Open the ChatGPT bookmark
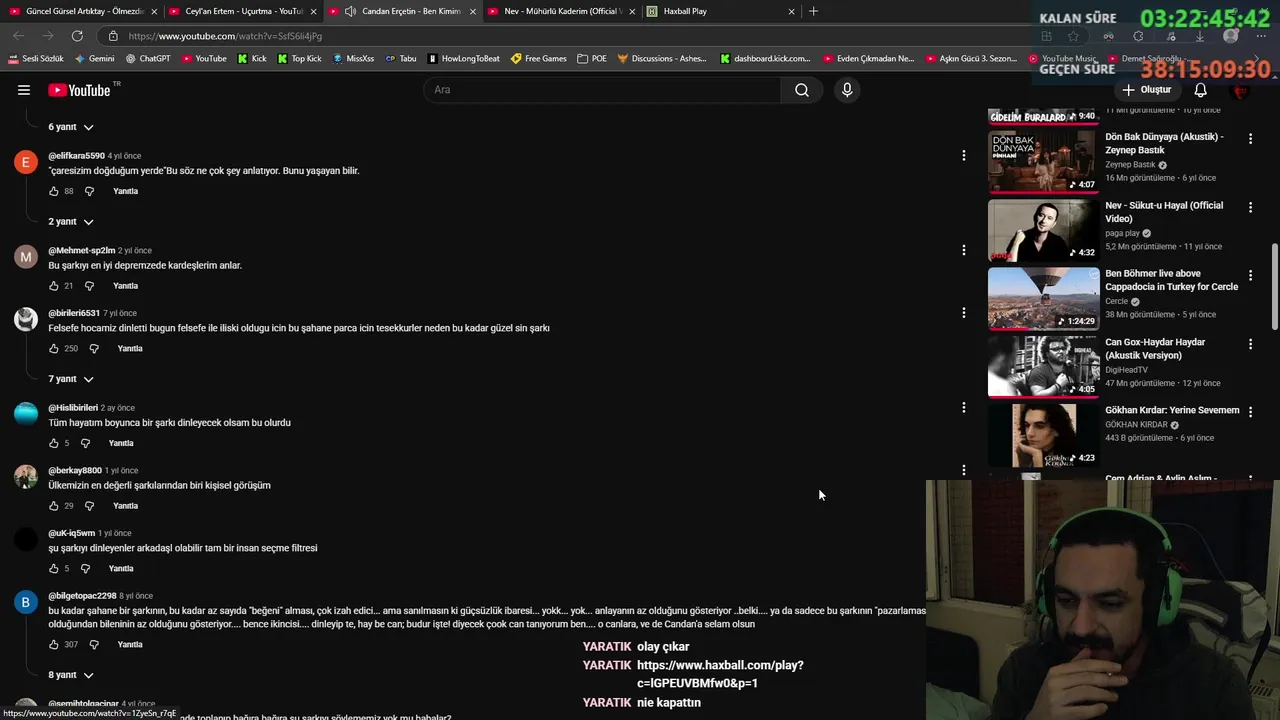The image size is (1280, 720). click(148, 59)
